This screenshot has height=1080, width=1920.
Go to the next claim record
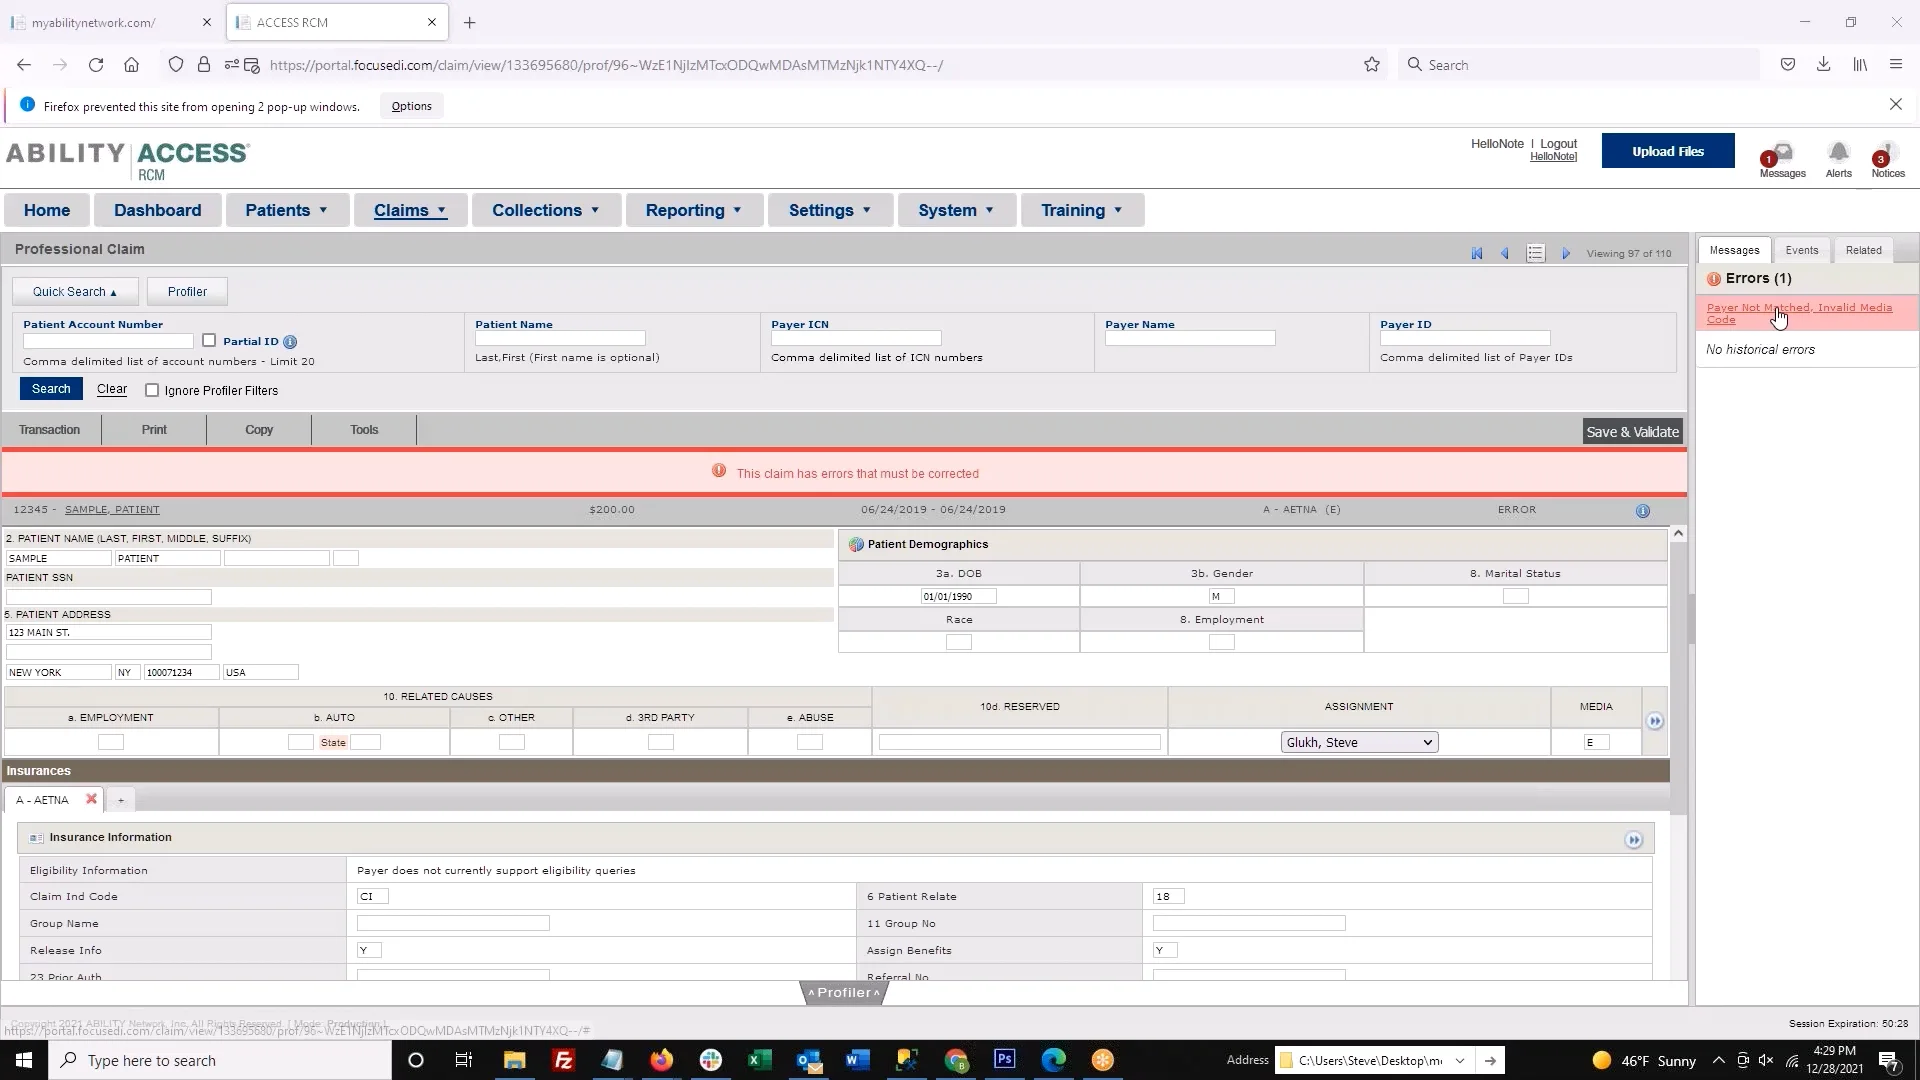click(1565, 253)
